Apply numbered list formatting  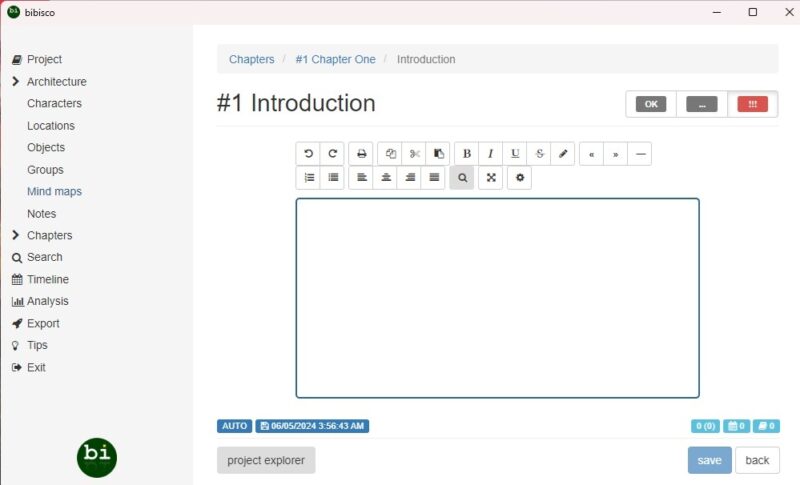tap(308, 177)
